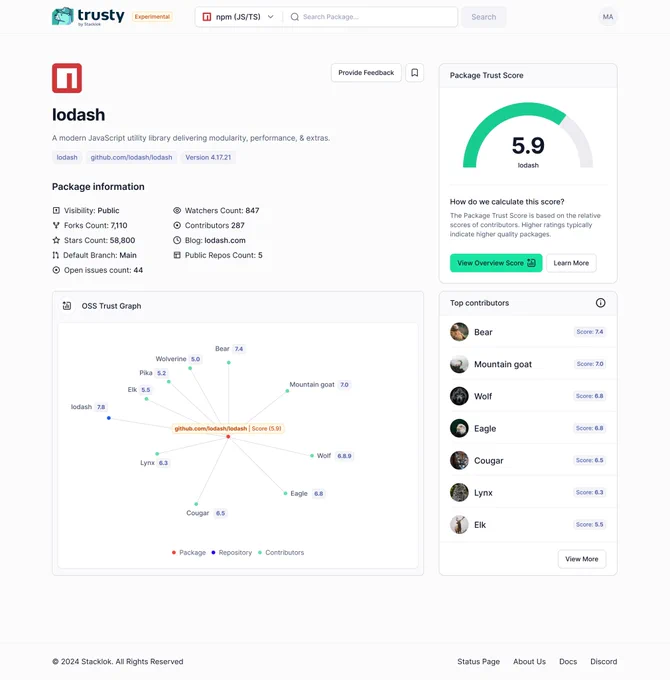Click the red npm package logo
Screen dimensions: 670x680
click(x=67, y=78)
